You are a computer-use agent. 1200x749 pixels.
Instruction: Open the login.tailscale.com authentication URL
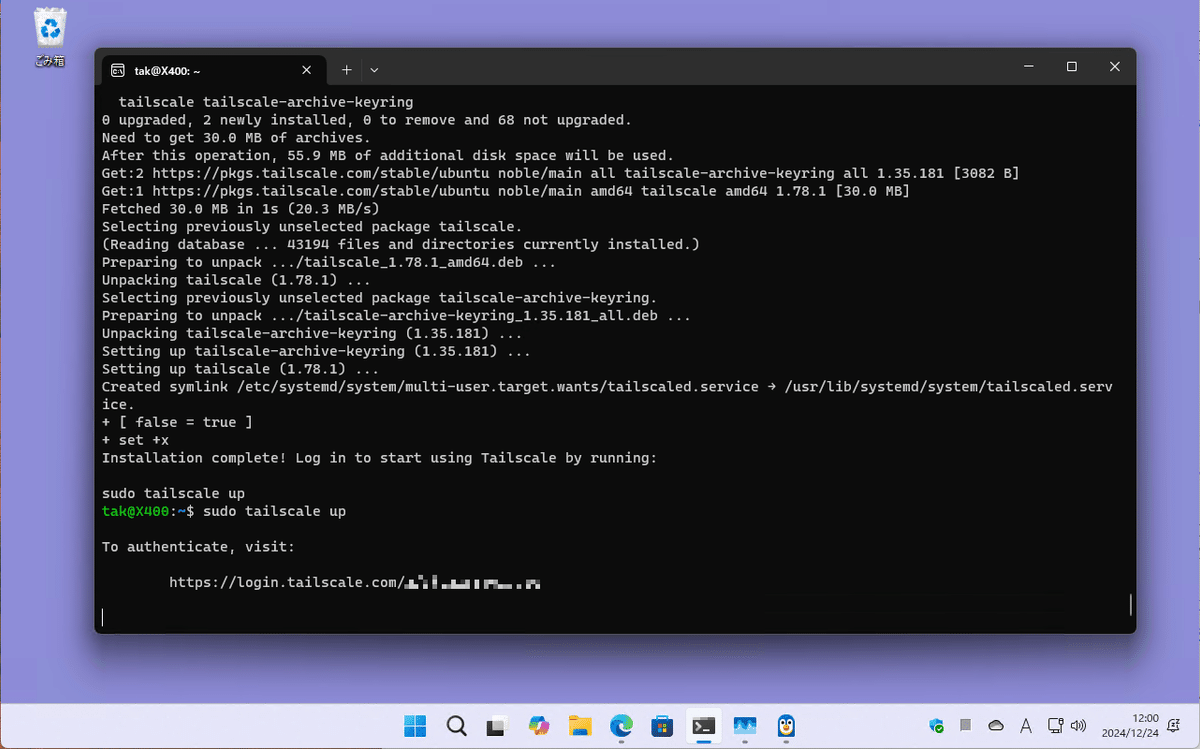(355, 582)
